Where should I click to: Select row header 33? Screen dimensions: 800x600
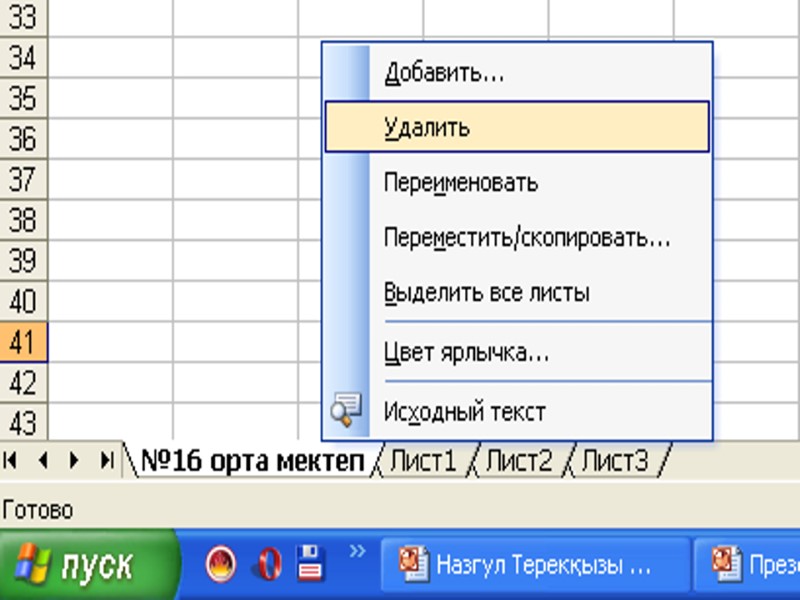pos(23,18)
